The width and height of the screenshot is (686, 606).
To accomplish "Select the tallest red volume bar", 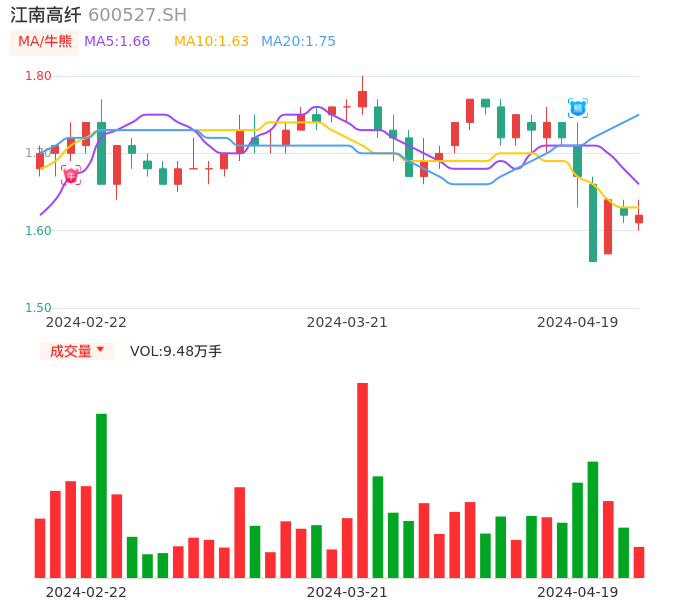I will coord(362,480).
